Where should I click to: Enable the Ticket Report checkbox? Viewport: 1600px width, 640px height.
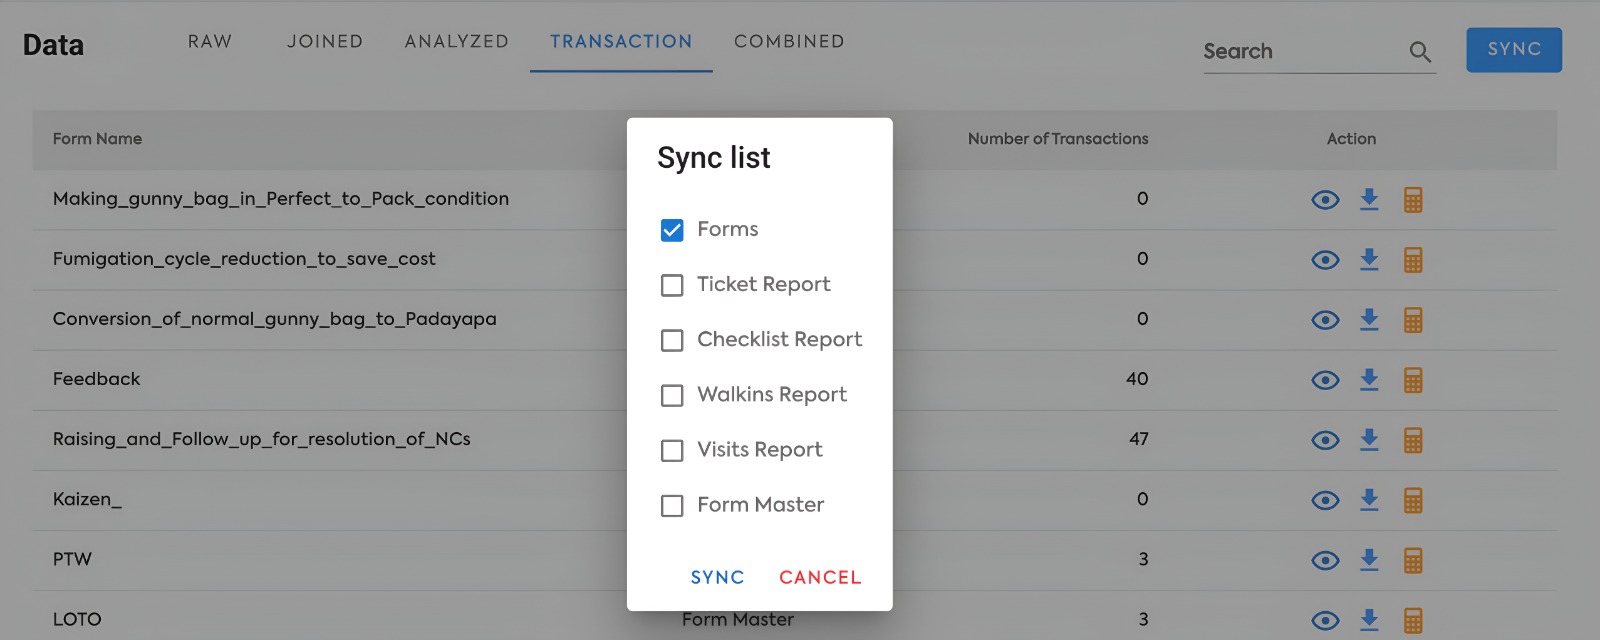pos(672,285)
